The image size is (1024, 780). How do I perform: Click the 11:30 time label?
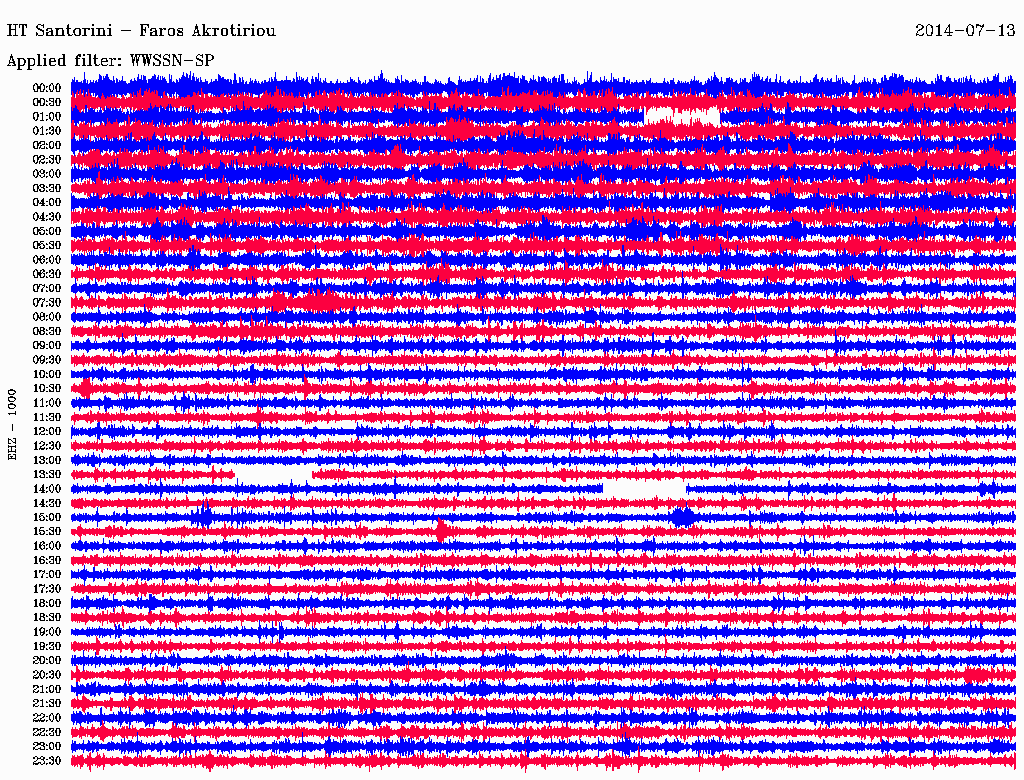click(x=46, y=417)
